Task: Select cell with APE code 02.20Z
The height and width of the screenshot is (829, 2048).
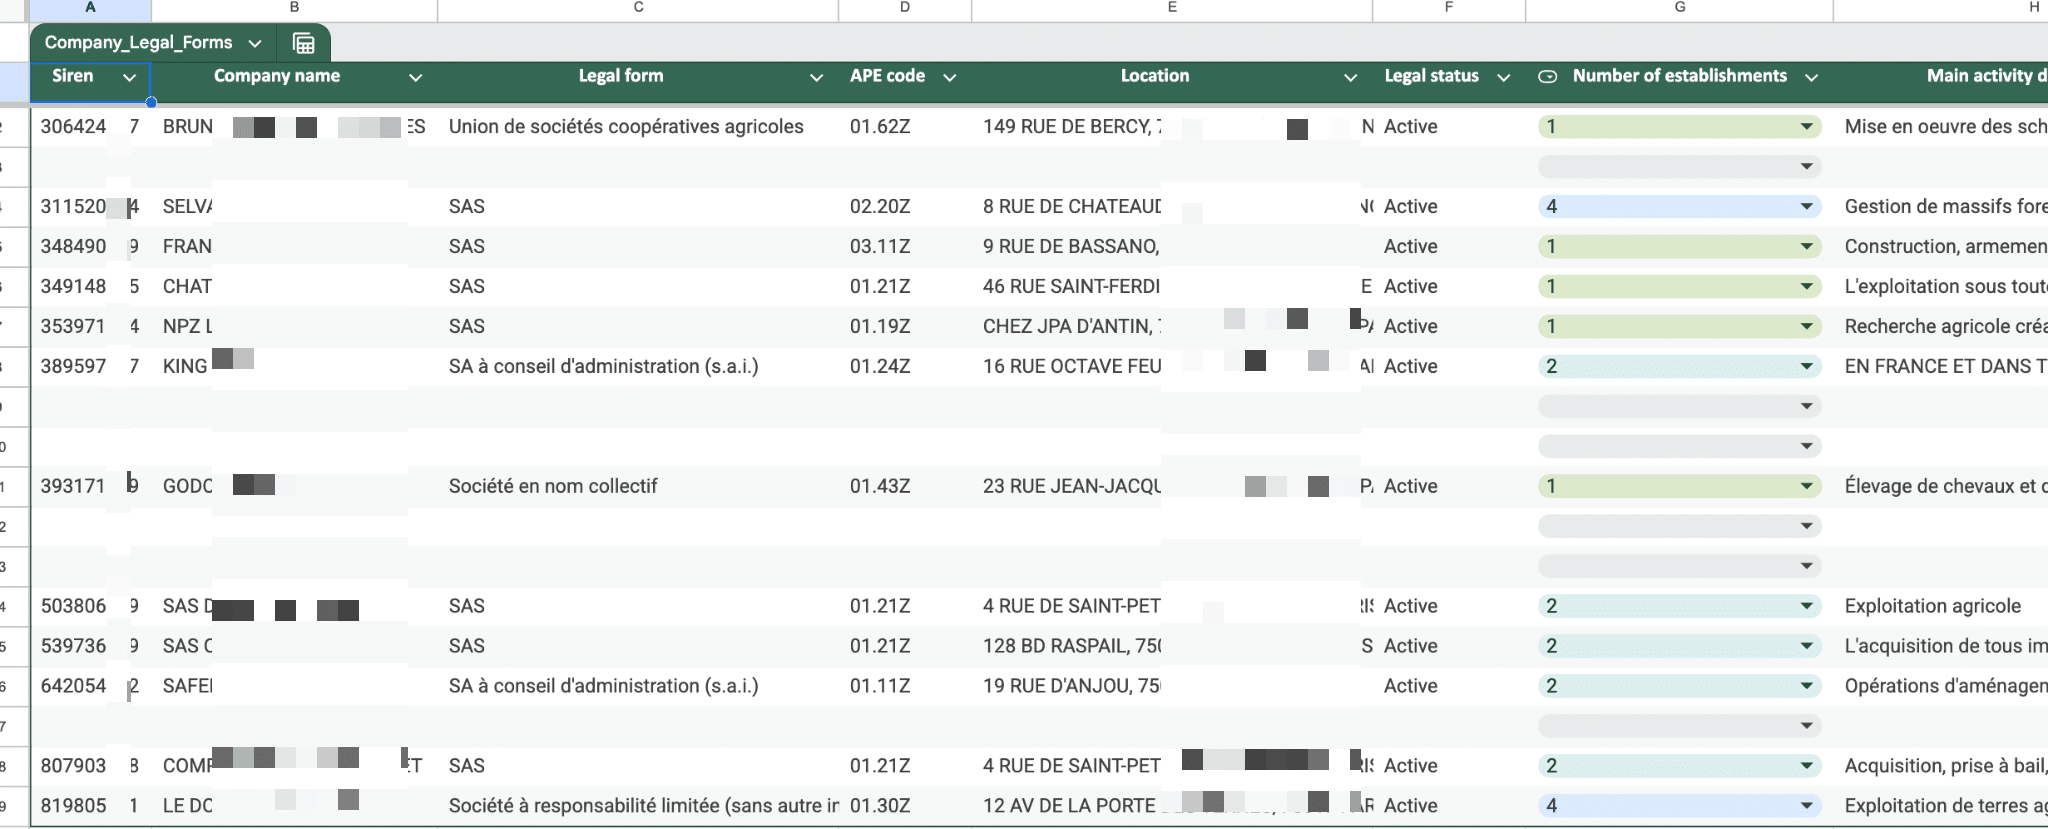Action: point(880,207)
